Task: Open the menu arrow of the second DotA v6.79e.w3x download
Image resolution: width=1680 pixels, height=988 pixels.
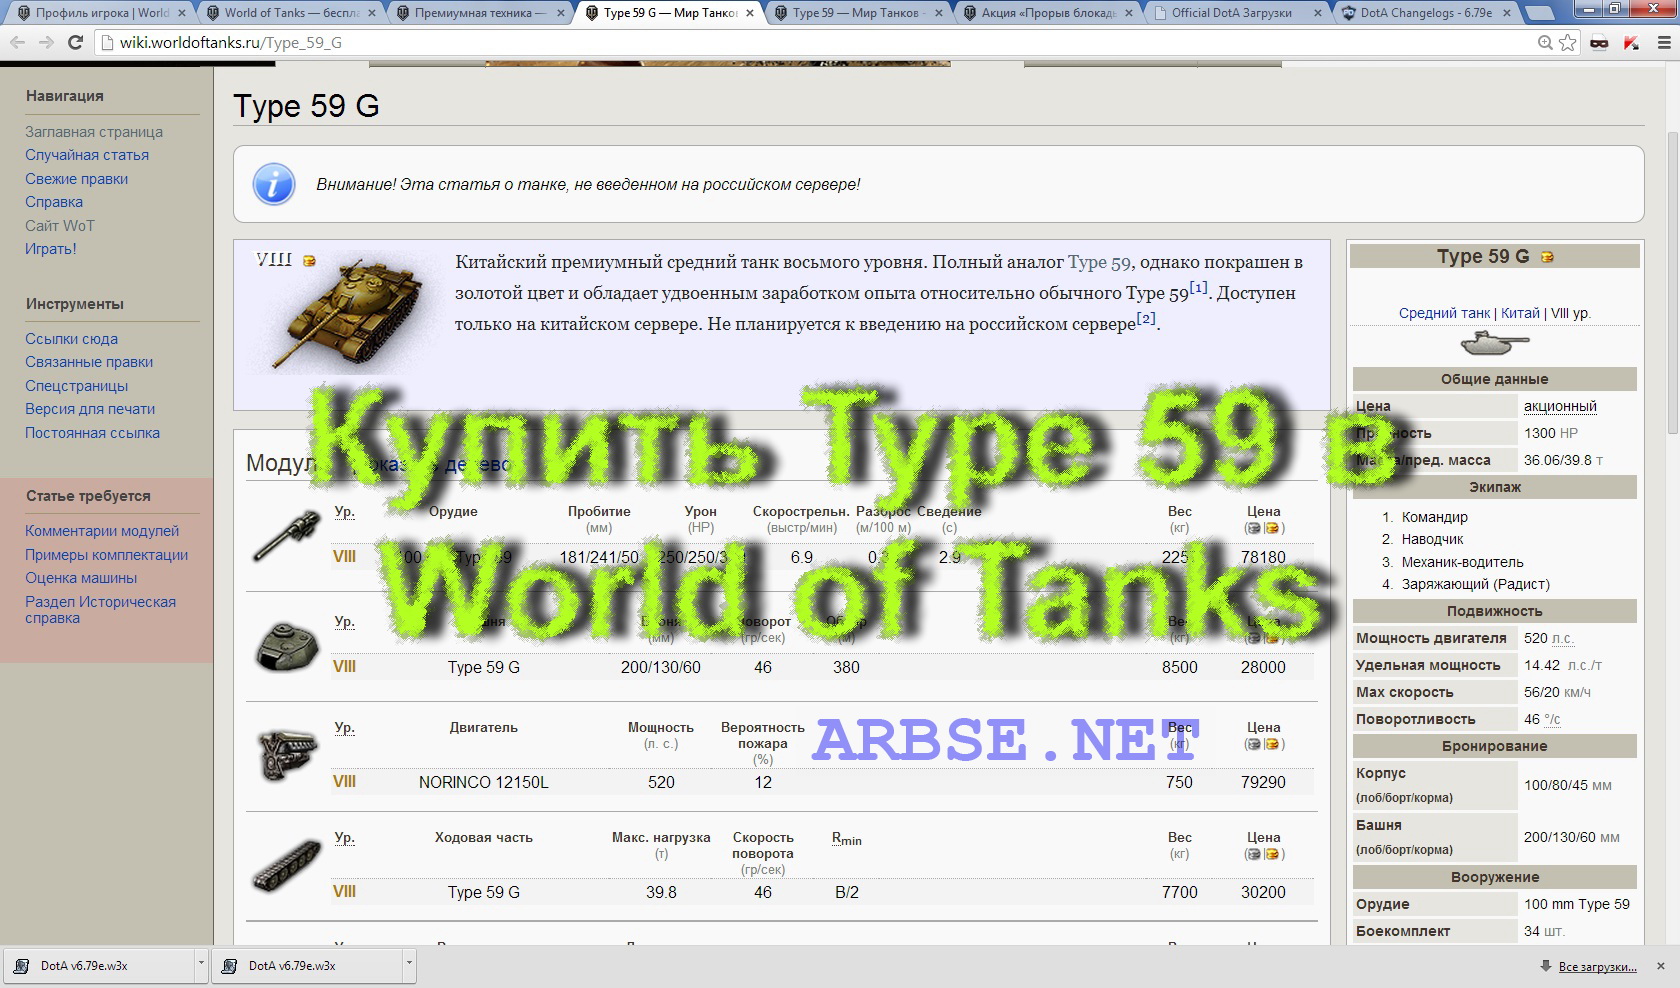Action: point(409,965)
